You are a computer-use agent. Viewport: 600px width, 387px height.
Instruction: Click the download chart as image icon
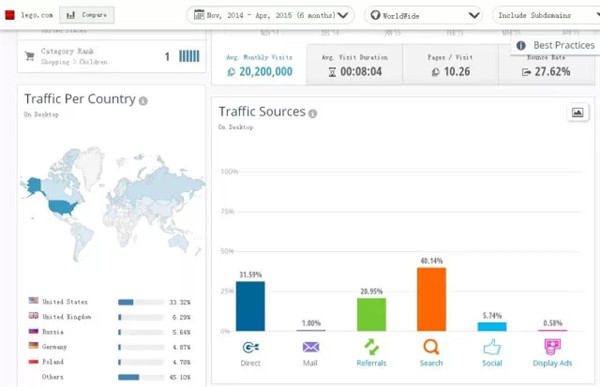click(x=577, y=113)
